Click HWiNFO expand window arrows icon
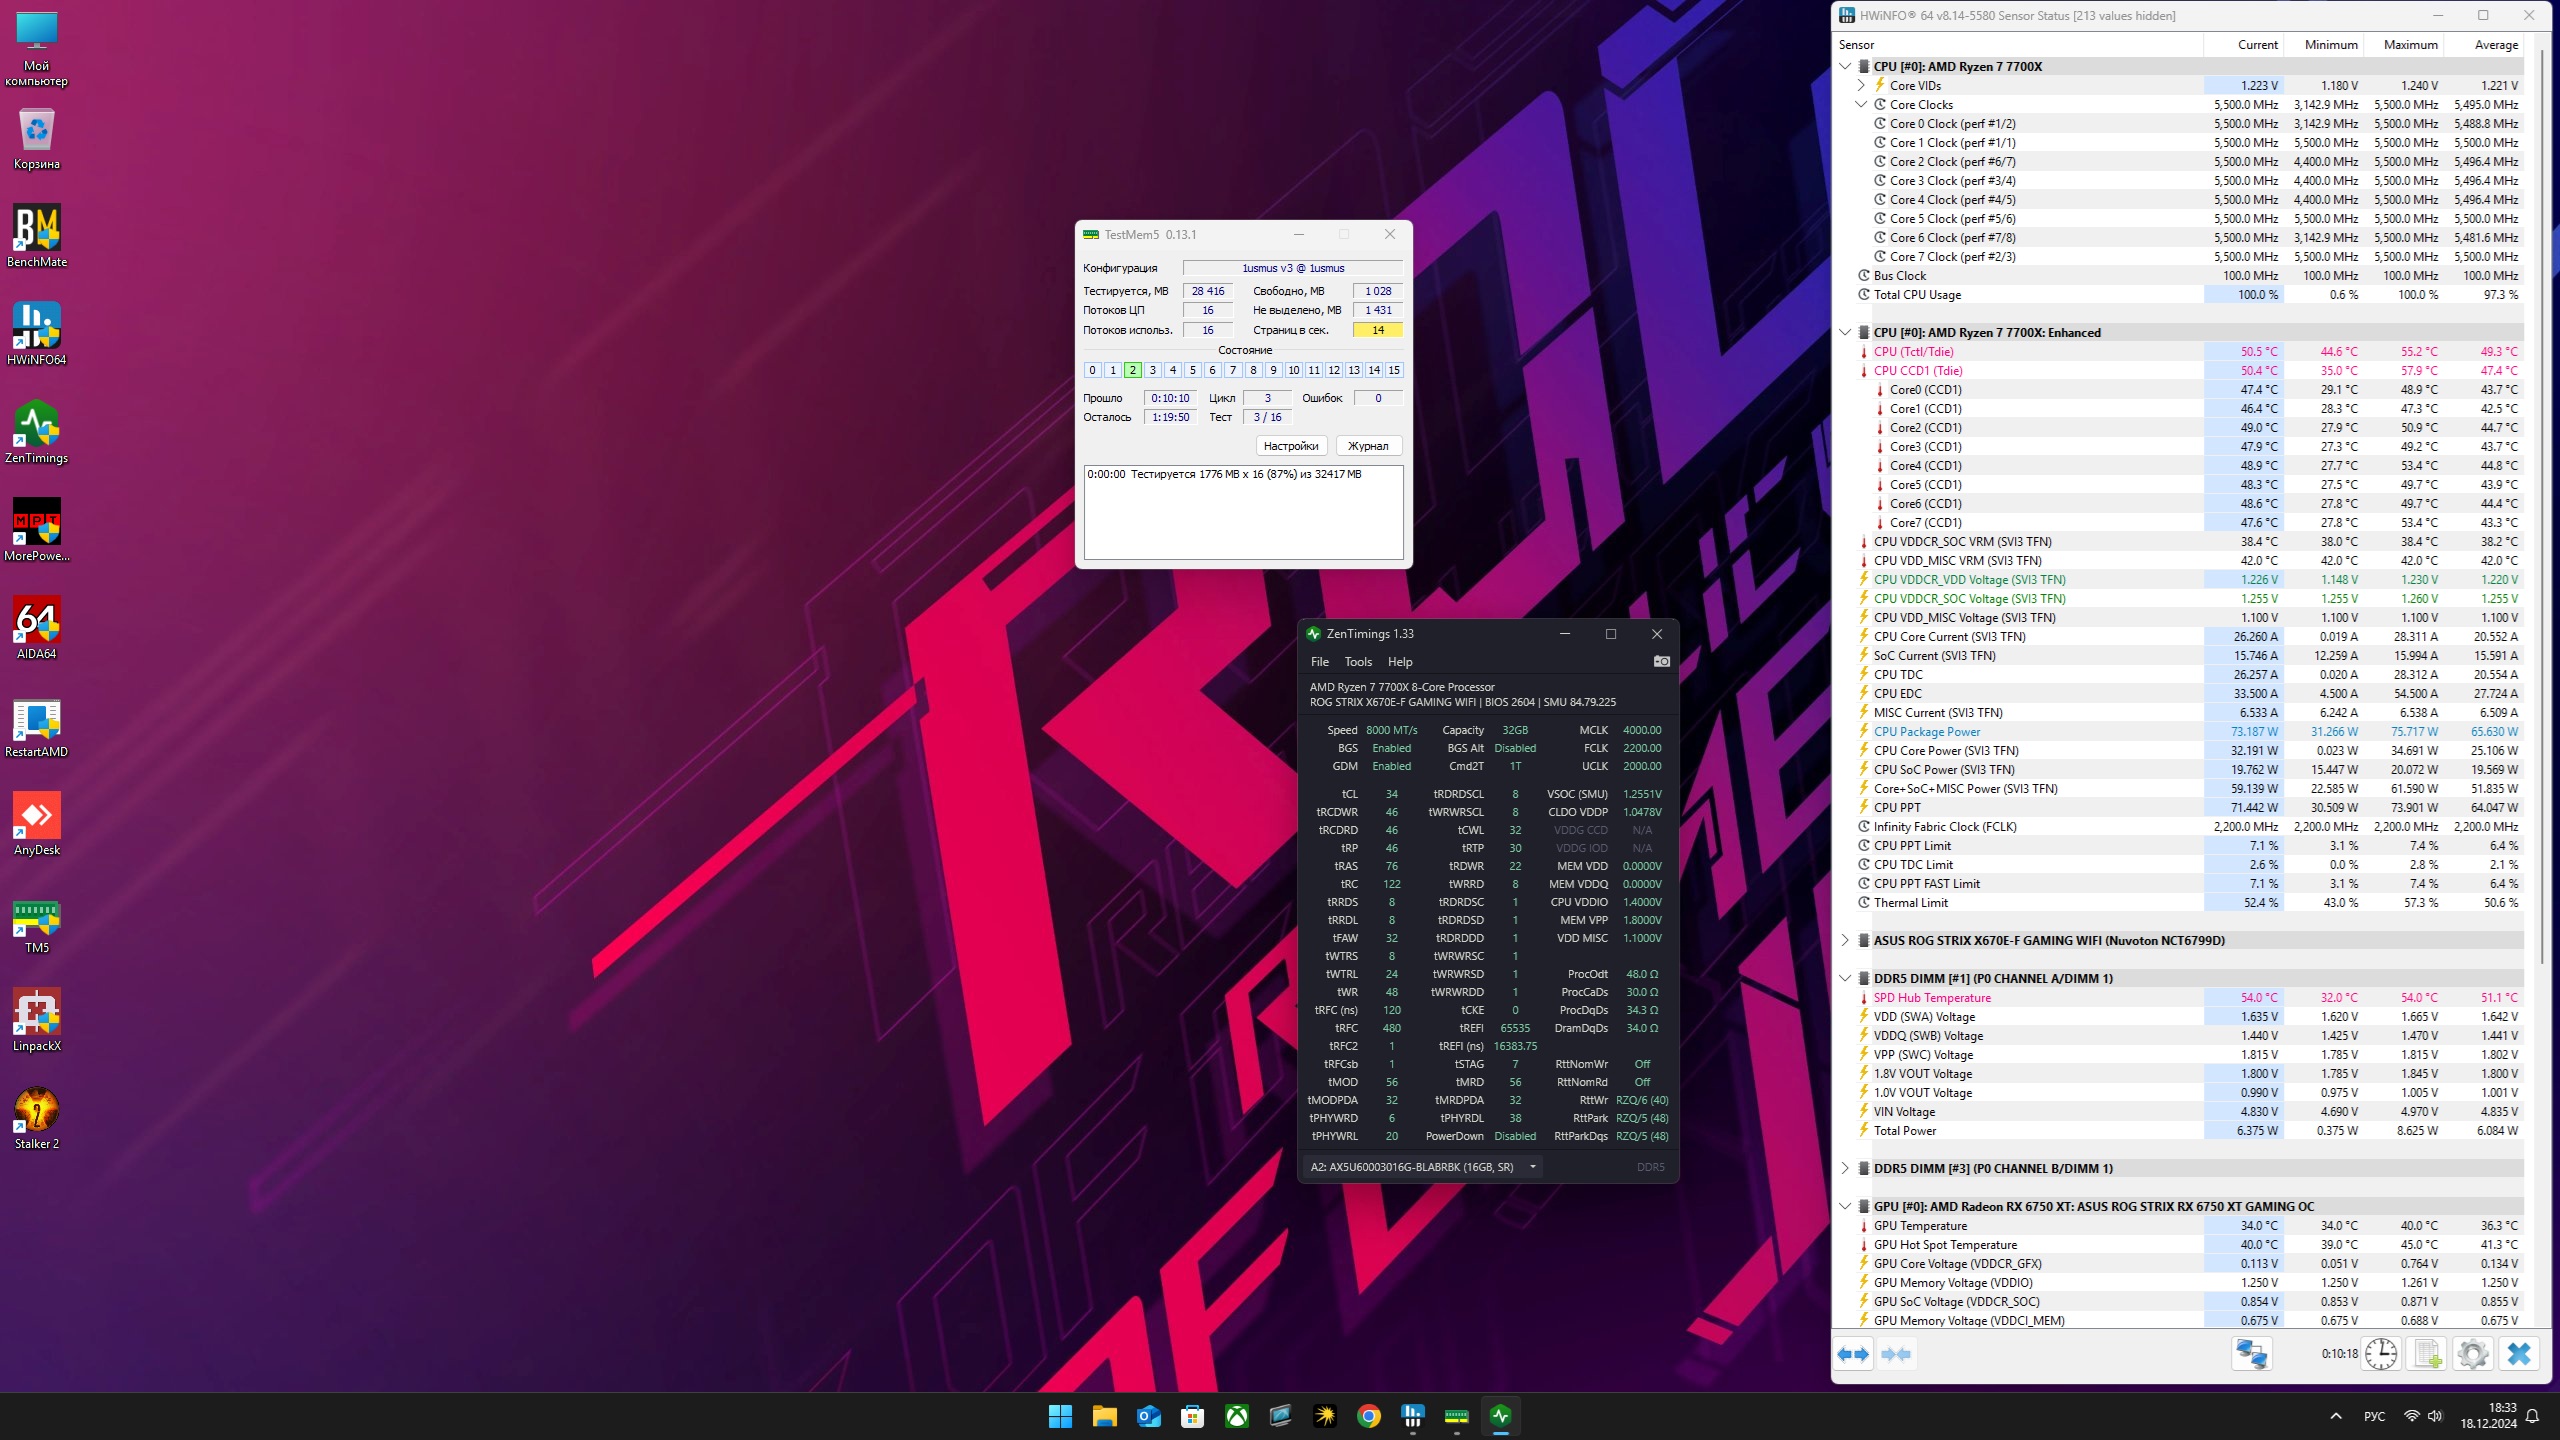Viewport: 2560px width, 1440px height. pyautogui.click(x=1854, y=1354)
